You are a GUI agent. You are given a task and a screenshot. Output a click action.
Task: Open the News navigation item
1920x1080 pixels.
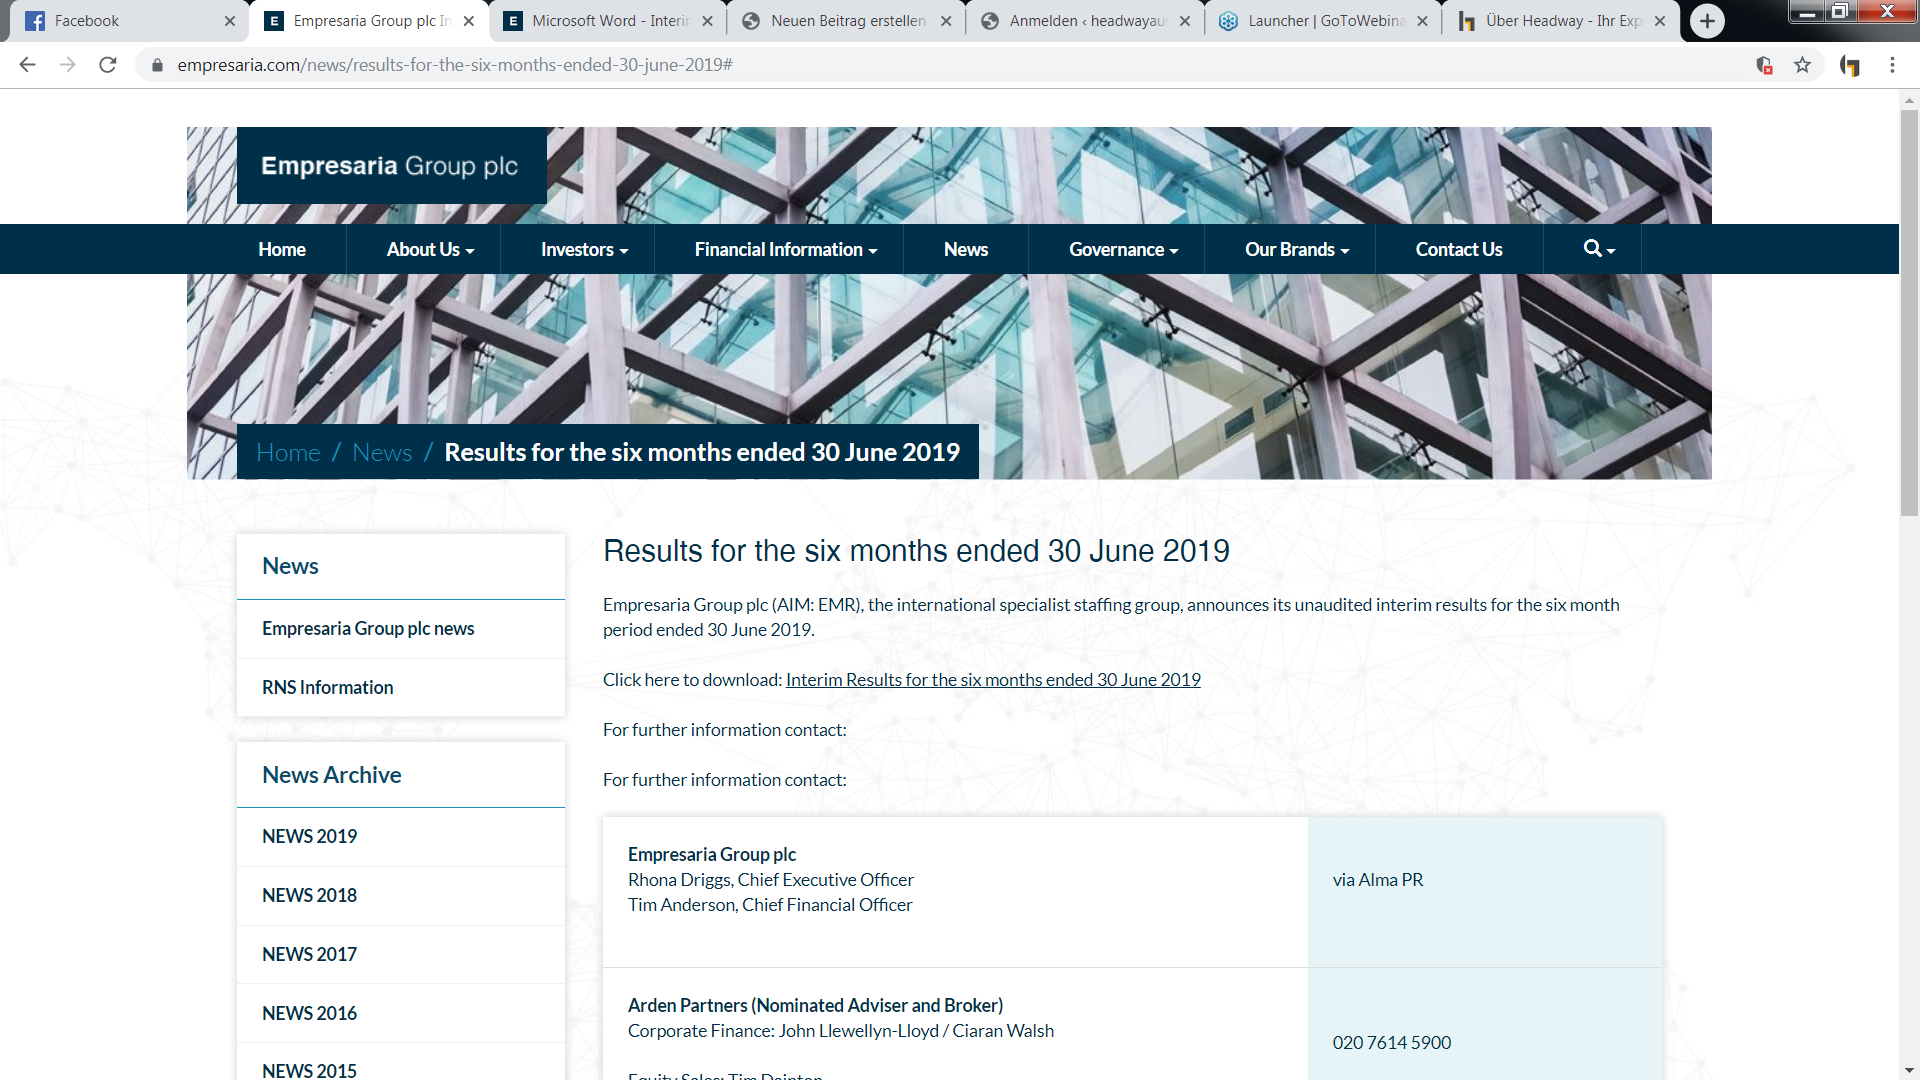pyautogui.click(x=966, y=249)
